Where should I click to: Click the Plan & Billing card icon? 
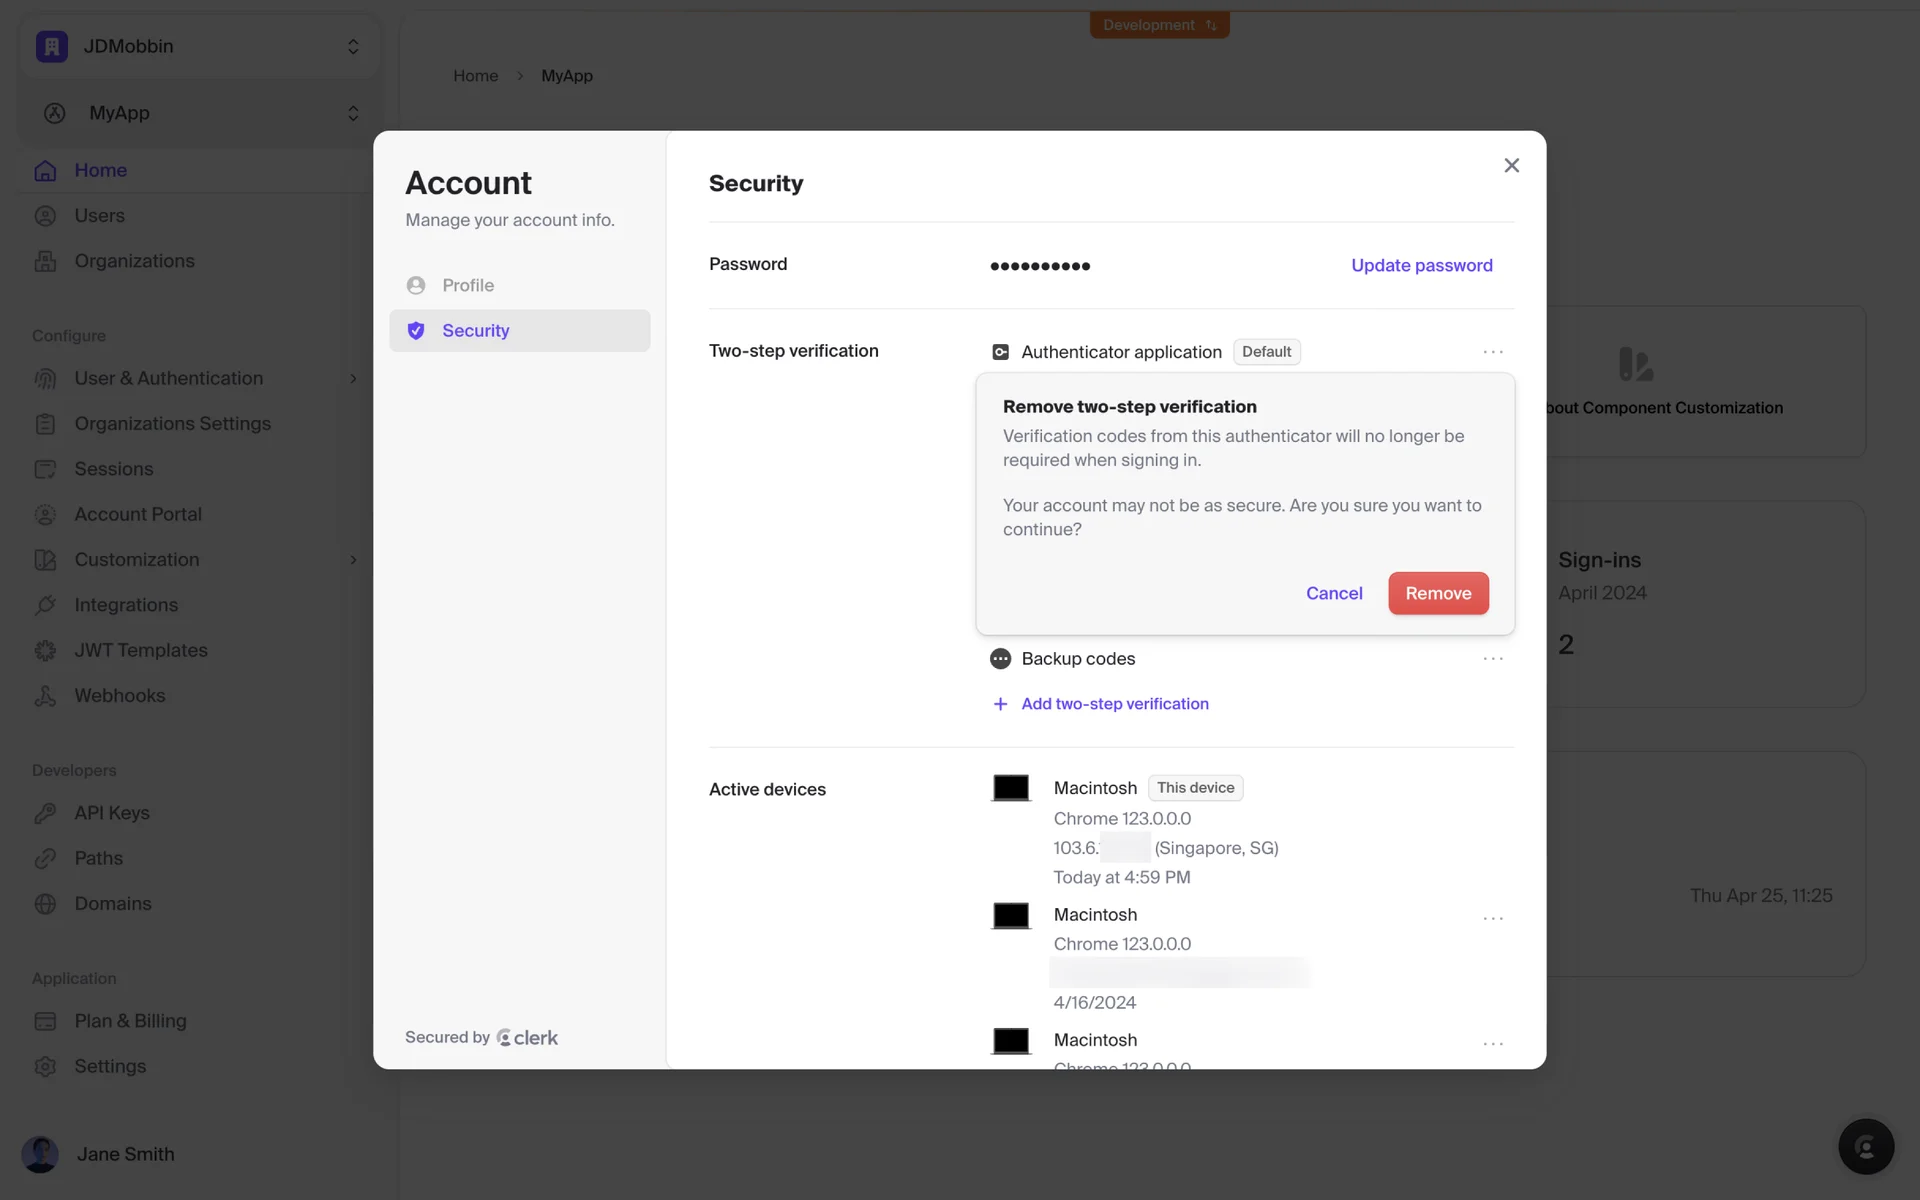[45, 1021]
